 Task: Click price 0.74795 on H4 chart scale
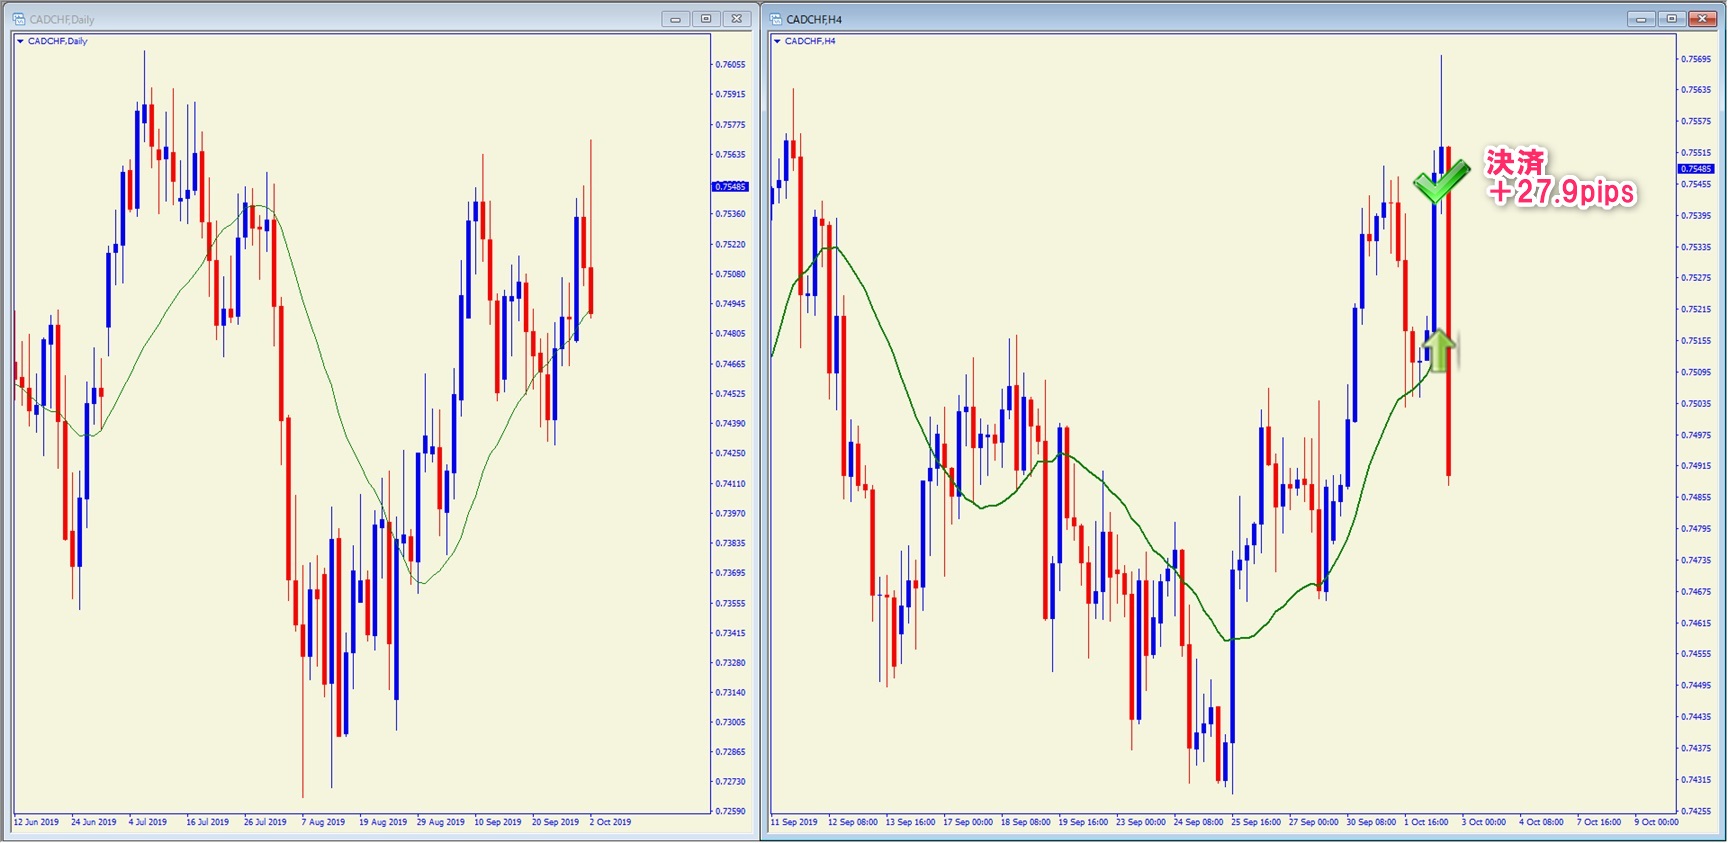point(1696,529)
